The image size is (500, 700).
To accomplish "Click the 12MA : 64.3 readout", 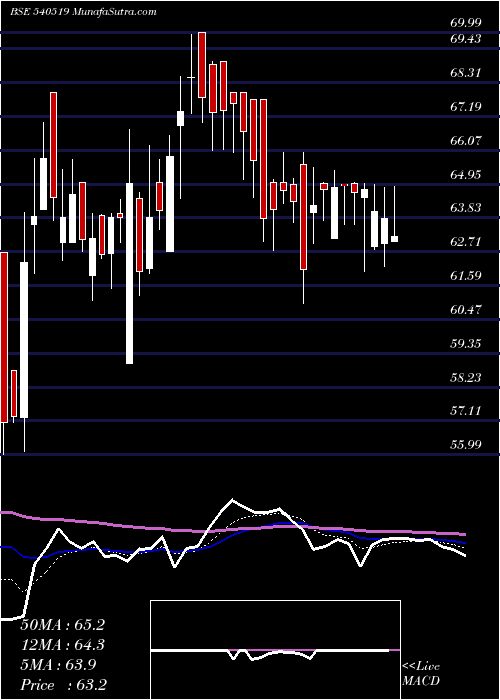I will [63, 645].
